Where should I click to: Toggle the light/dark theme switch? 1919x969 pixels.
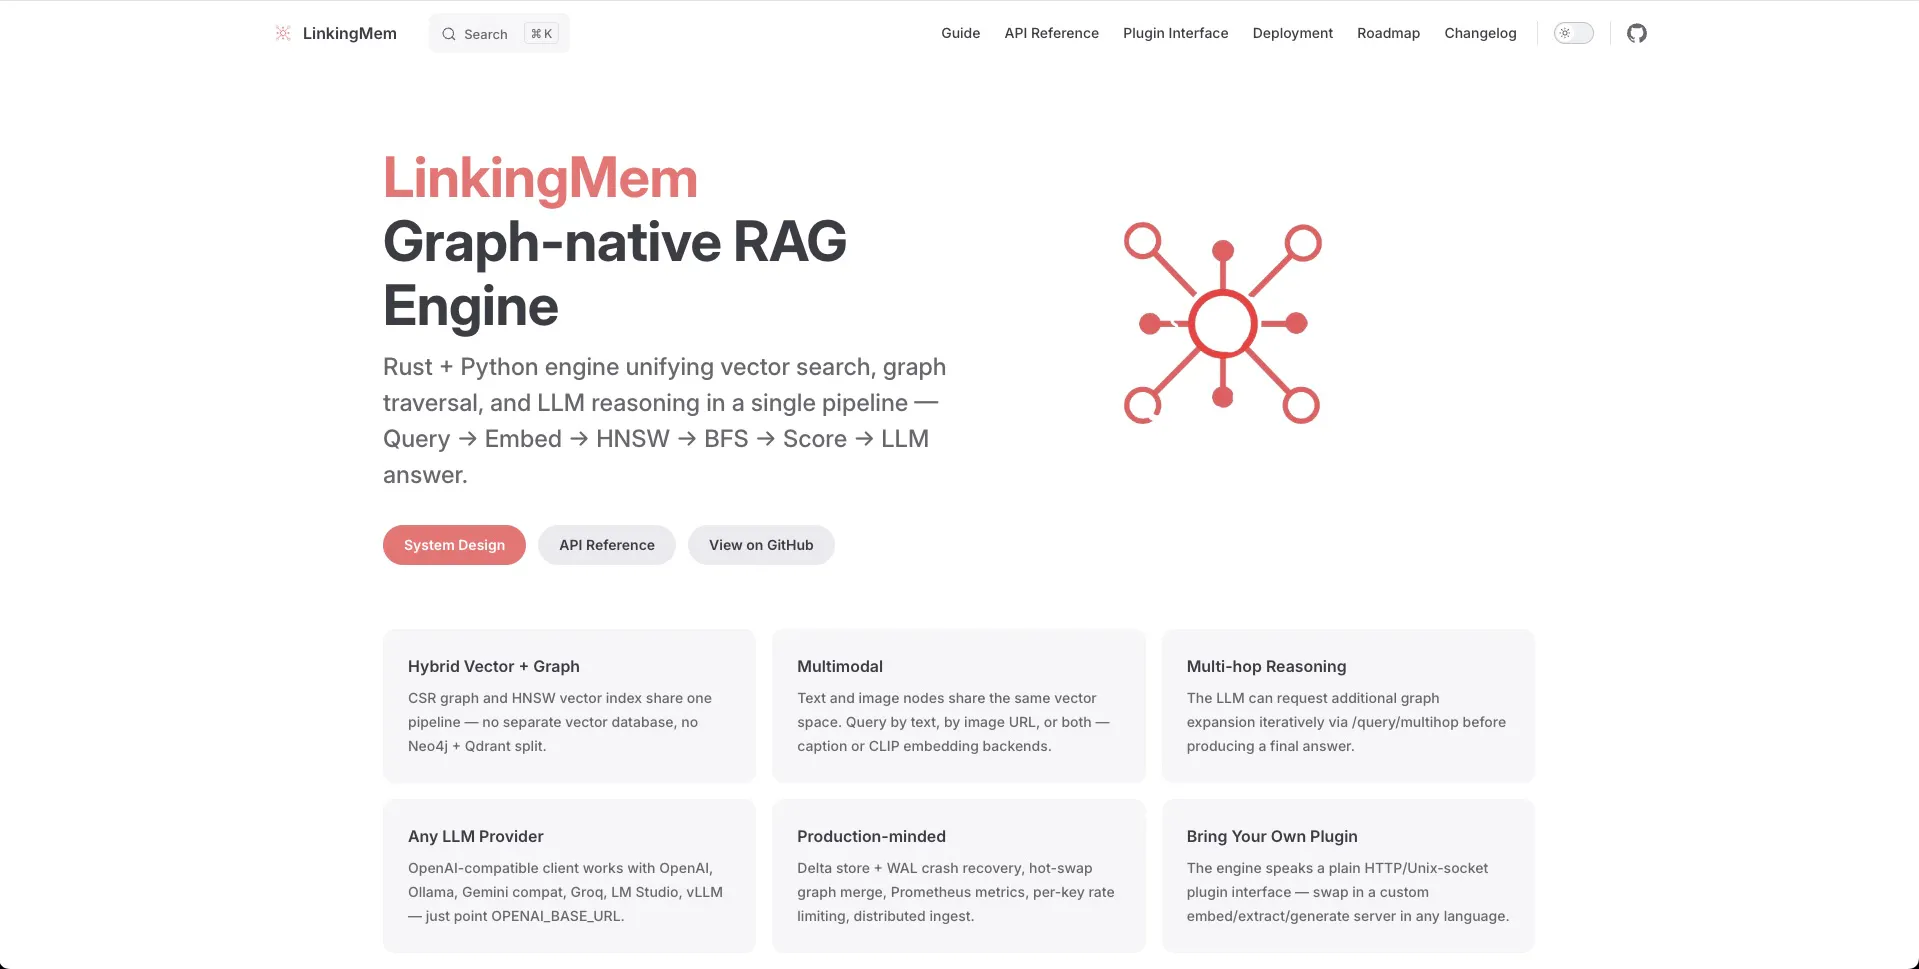click(1573, 33)
